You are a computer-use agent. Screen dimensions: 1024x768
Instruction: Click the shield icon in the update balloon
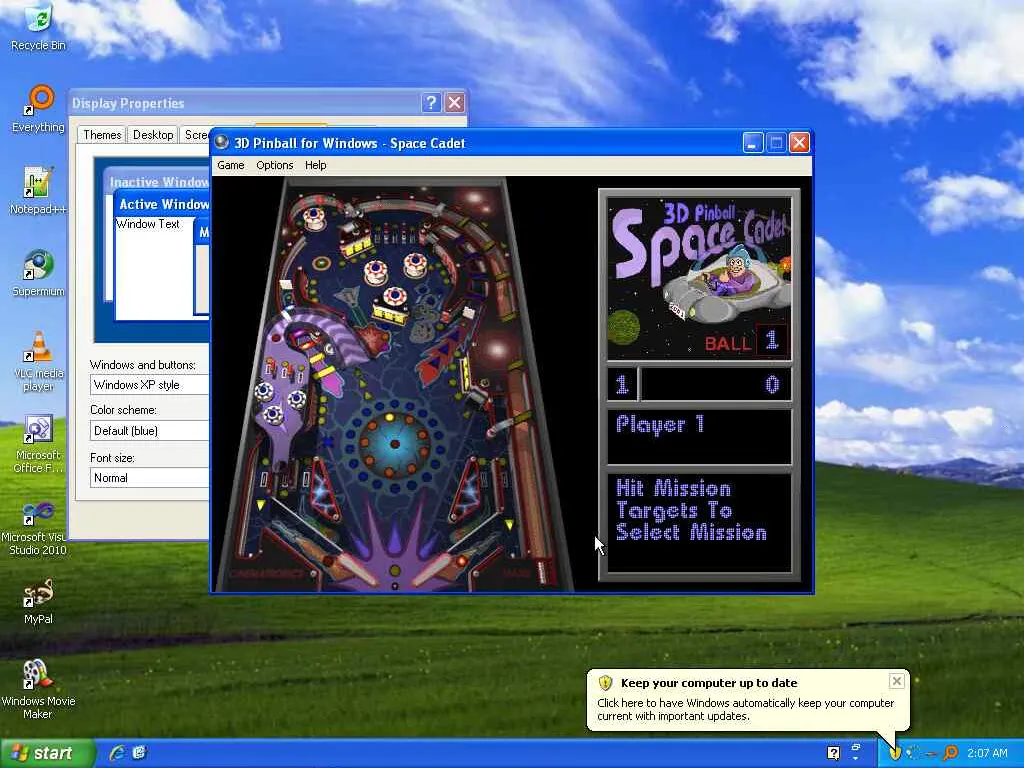(605, 682)
